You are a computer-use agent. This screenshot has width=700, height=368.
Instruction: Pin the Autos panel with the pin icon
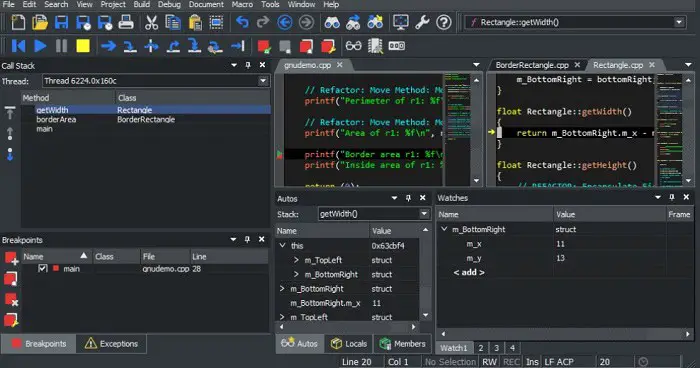click(408, 197)
